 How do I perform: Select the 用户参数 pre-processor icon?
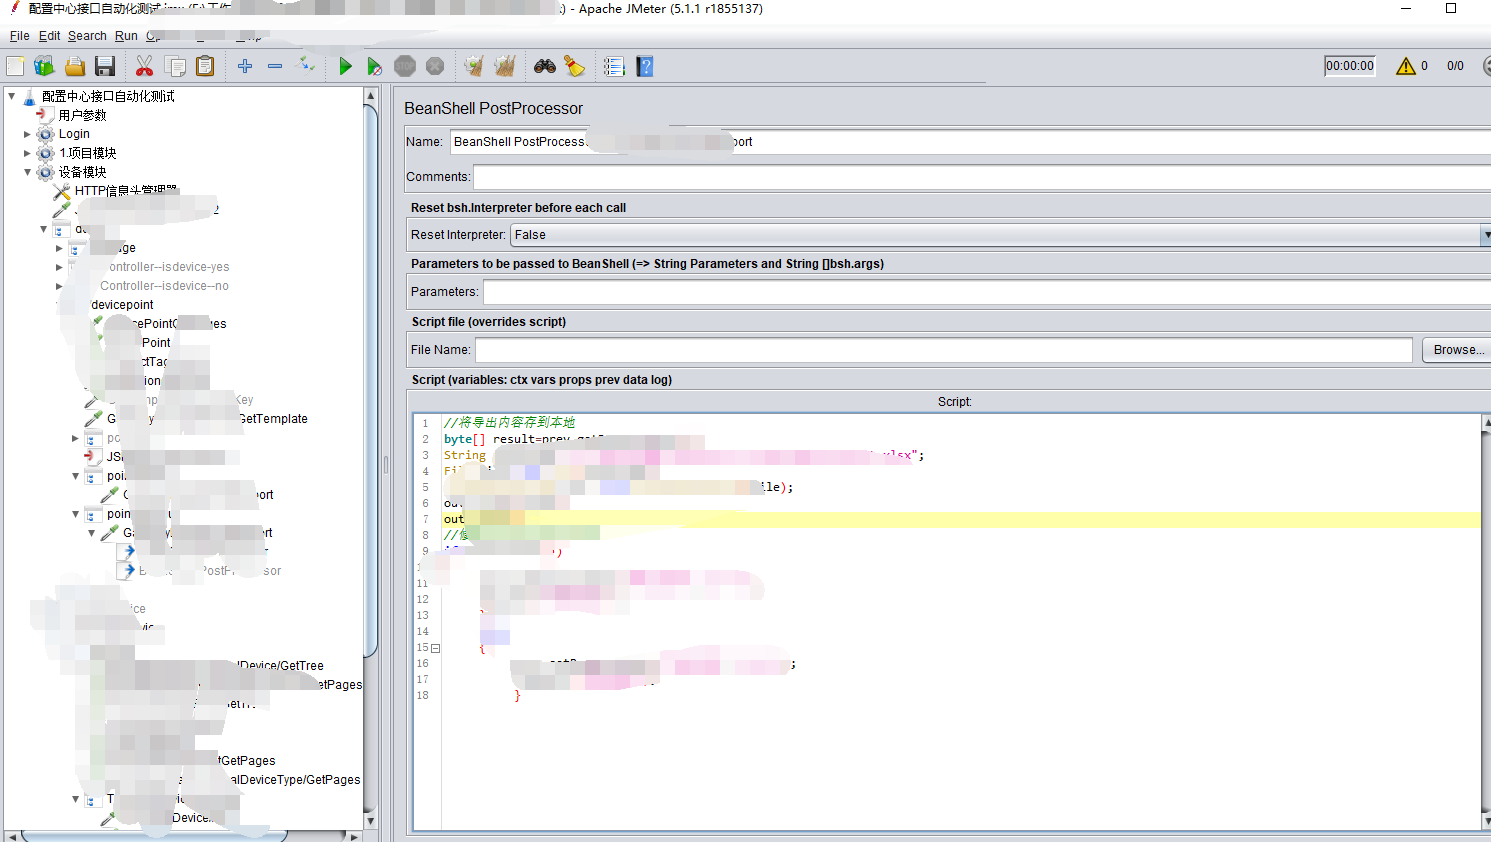(x=45, y=115)
